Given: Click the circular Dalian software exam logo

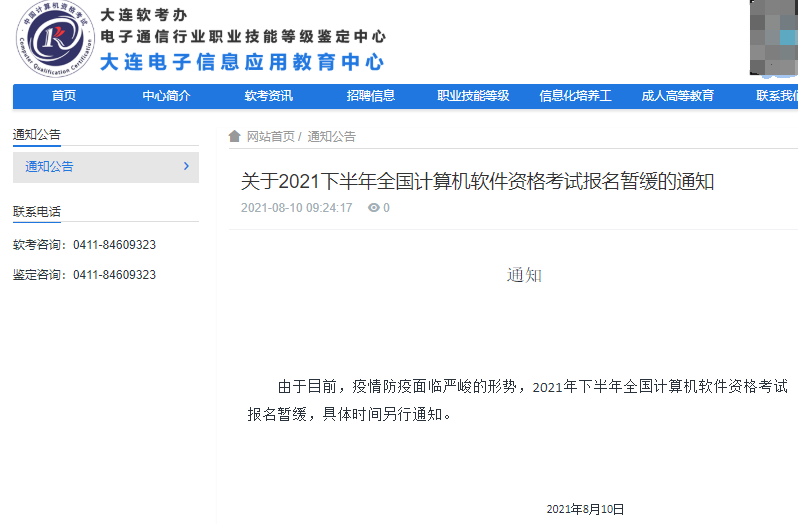Looking at the screenshot, I should 55,40.
